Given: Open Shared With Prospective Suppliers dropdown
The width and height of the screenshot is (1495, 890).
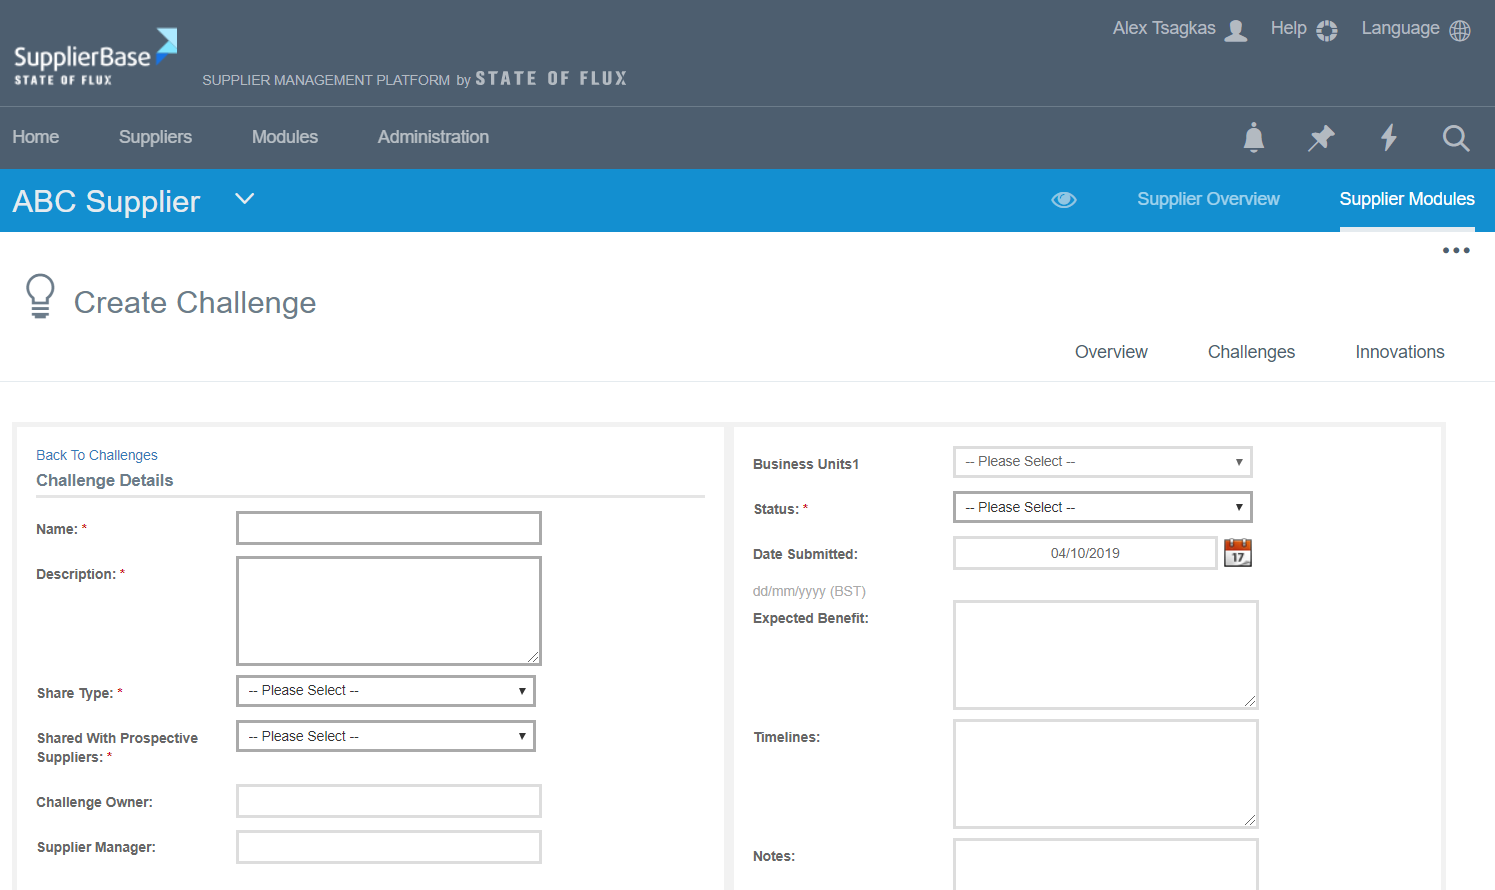Looking at the screenshot, I should coord(386,736).
